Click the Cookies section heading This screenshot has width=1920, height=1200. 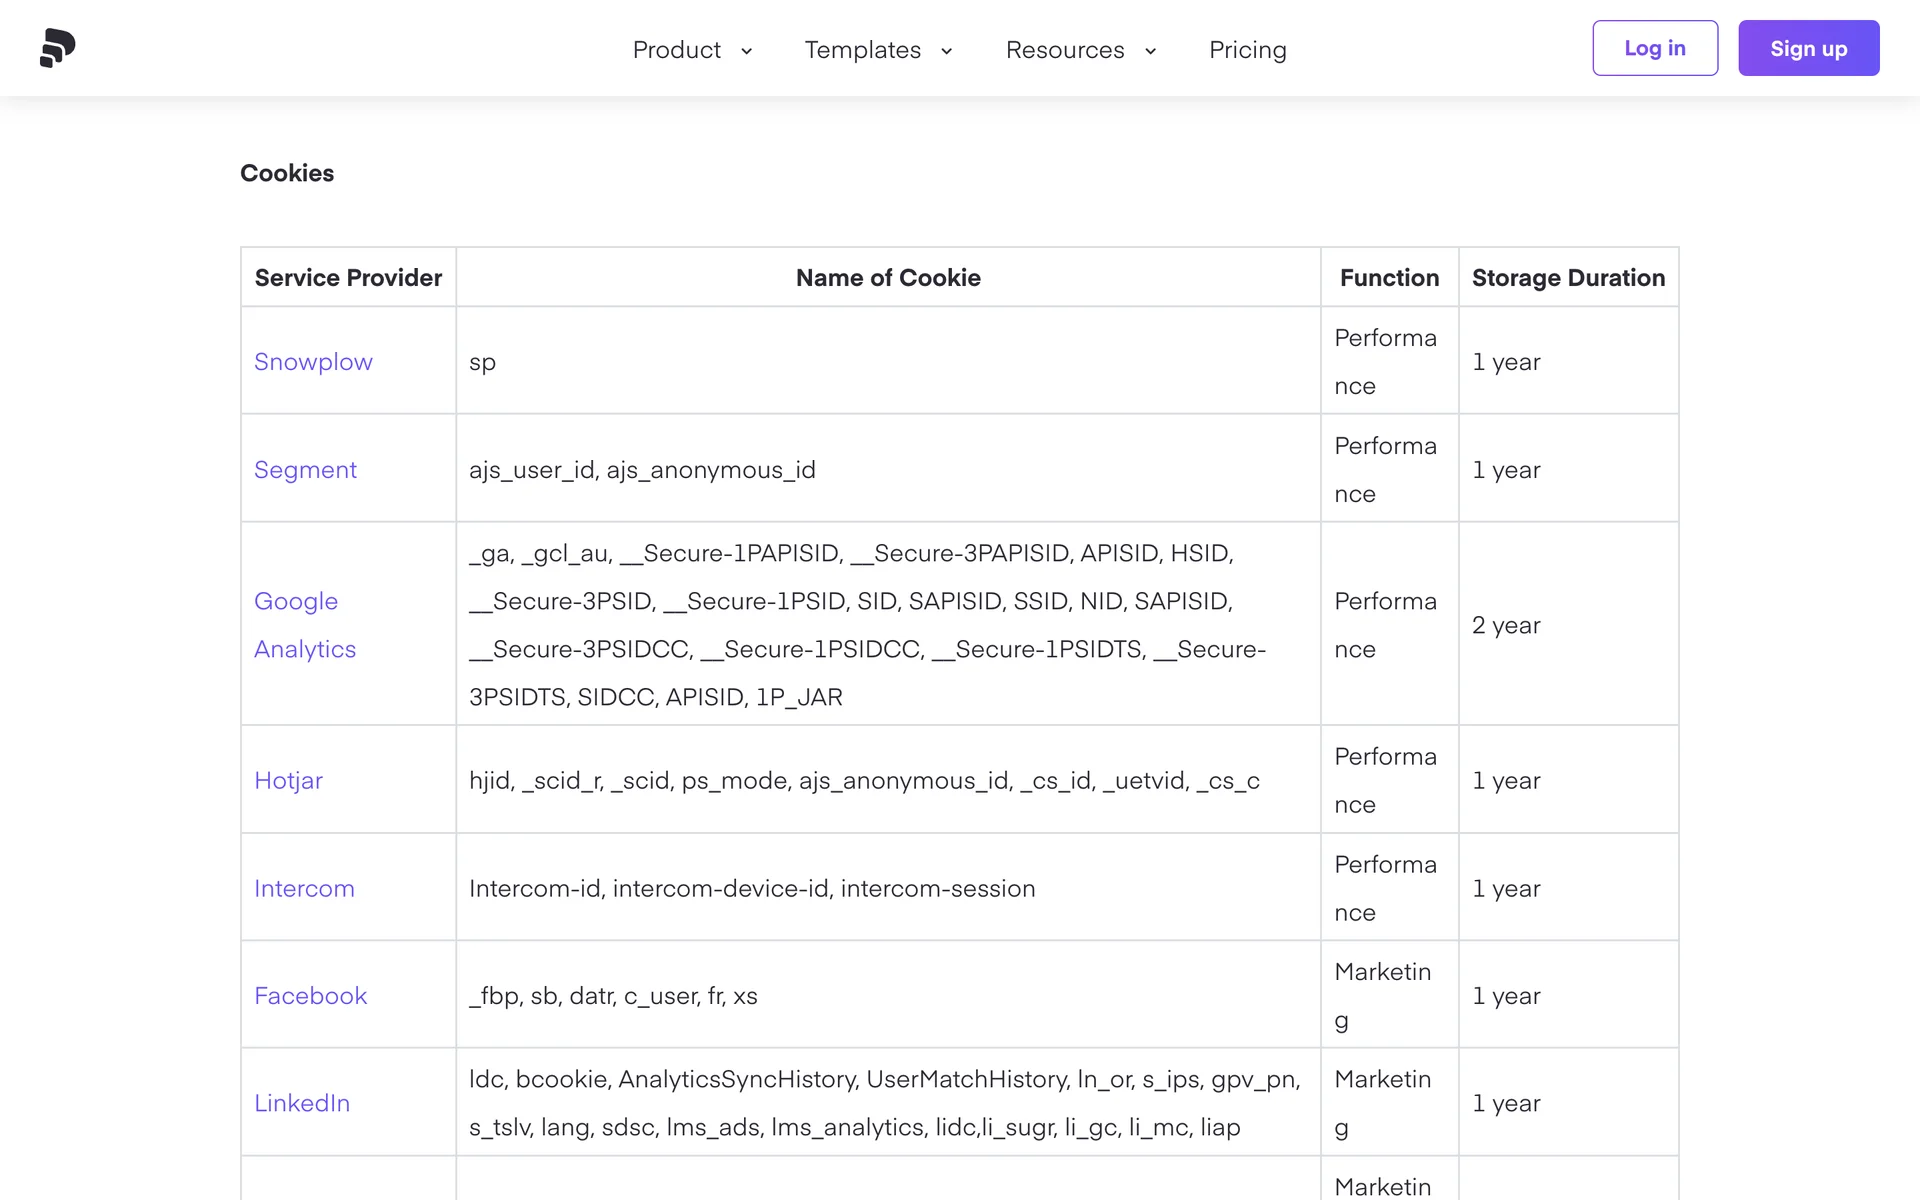coord(287,173)
